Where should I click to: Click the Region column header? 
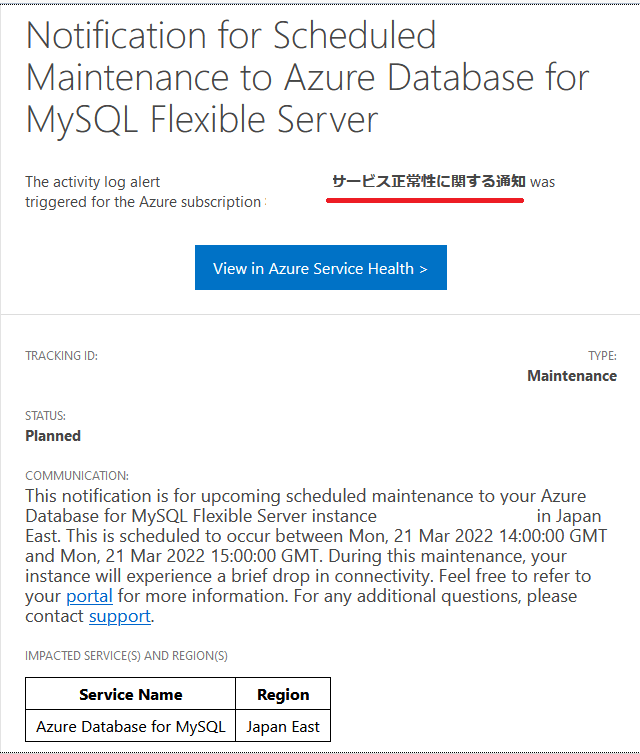pos(283,694)
